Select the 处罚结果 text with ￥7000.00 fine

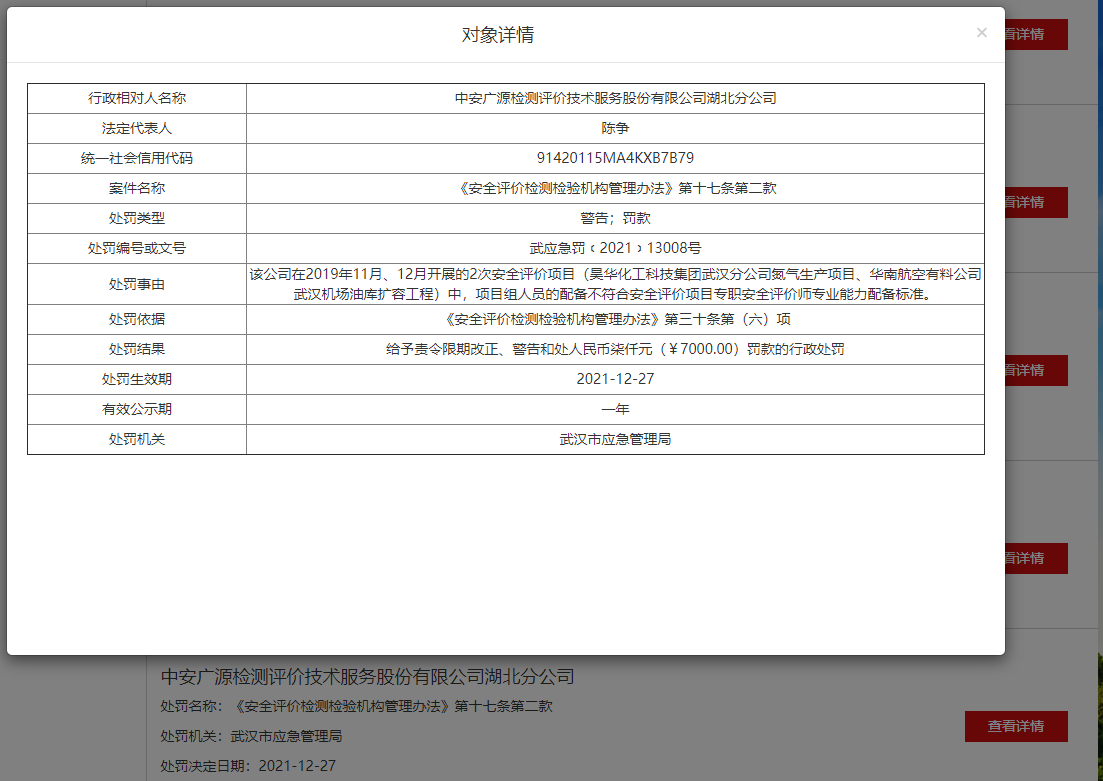[x=615, y=350]
